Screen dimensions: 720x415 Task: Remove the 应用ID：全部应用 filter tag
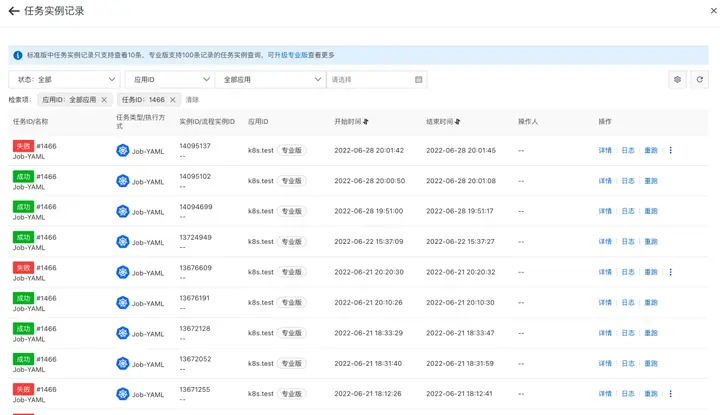104,100
